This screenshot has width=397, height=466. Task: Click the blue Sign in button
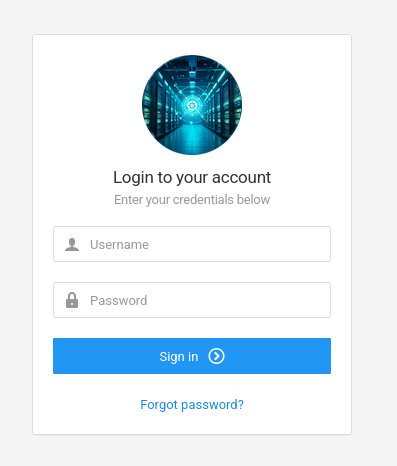coord(192,356)
